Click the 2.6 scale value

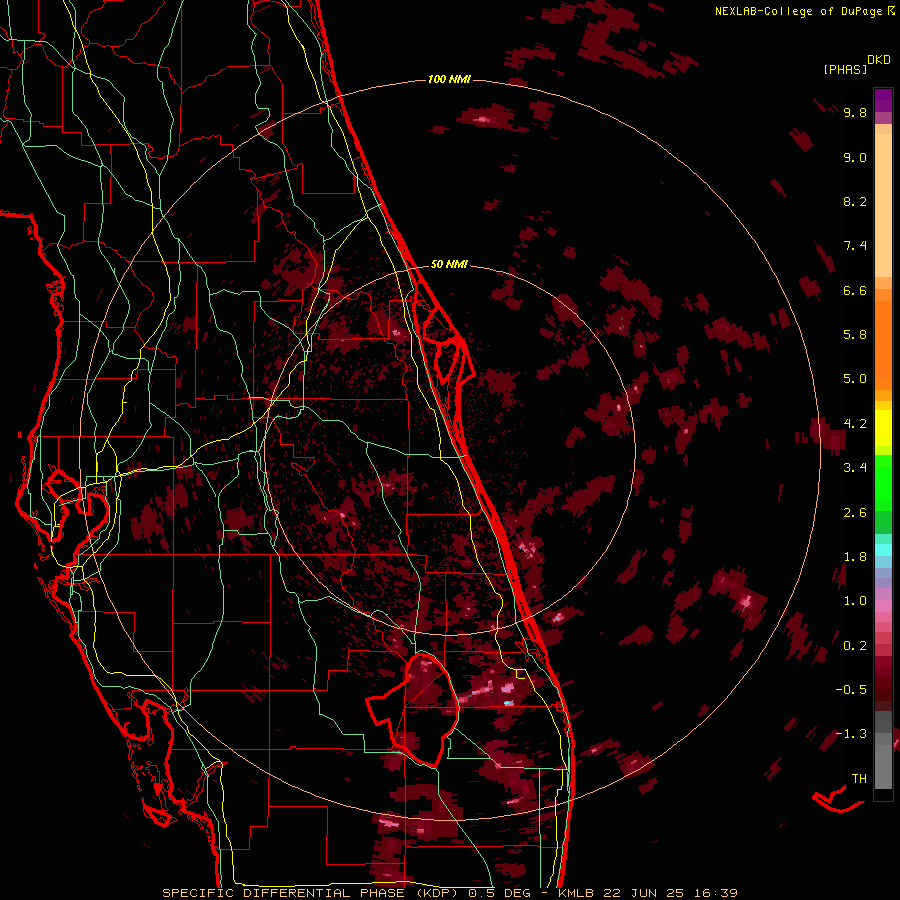point(855,513)
